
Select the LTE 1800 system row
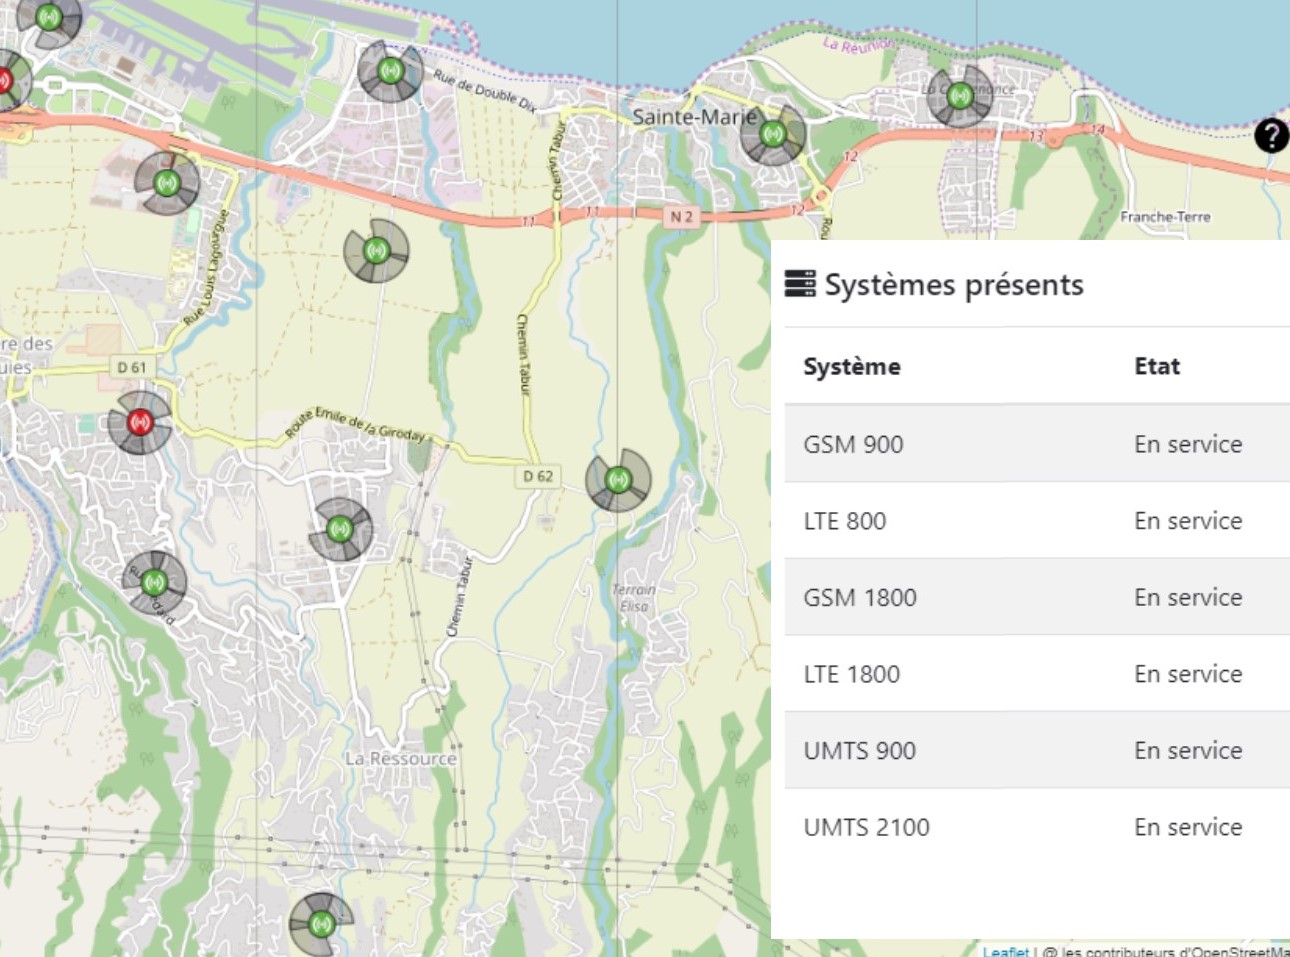coord(1036,674)
